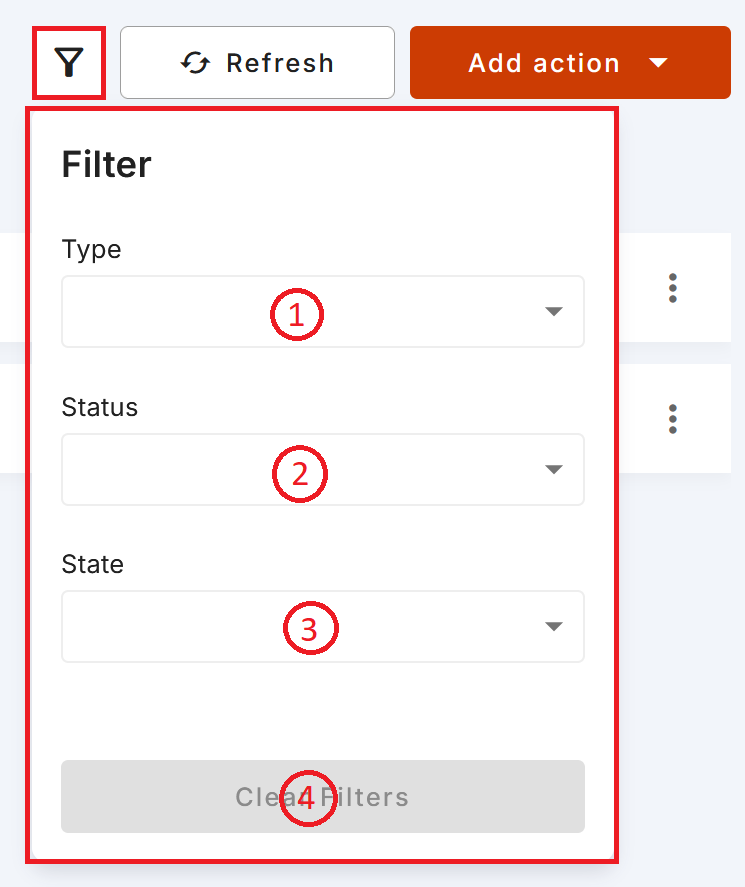Click the Refresh button
The height and width of the screenshot is (887, 745).
point(257,63)
